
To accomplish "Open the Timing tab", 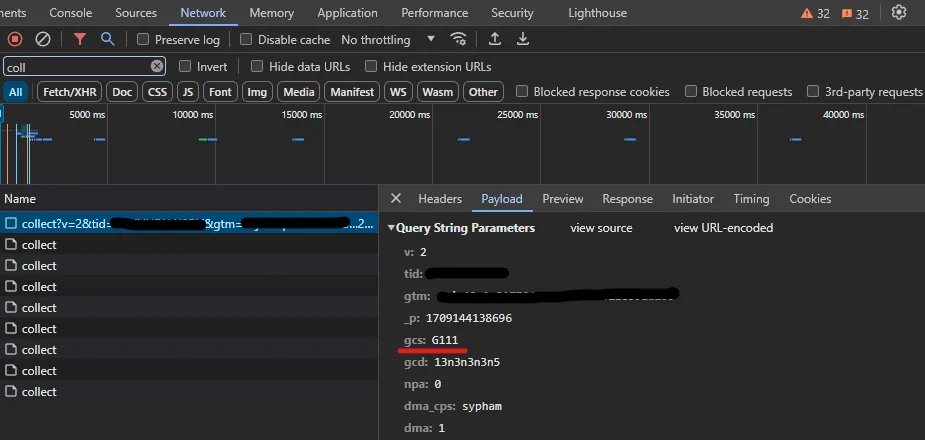I will [751, 199].
